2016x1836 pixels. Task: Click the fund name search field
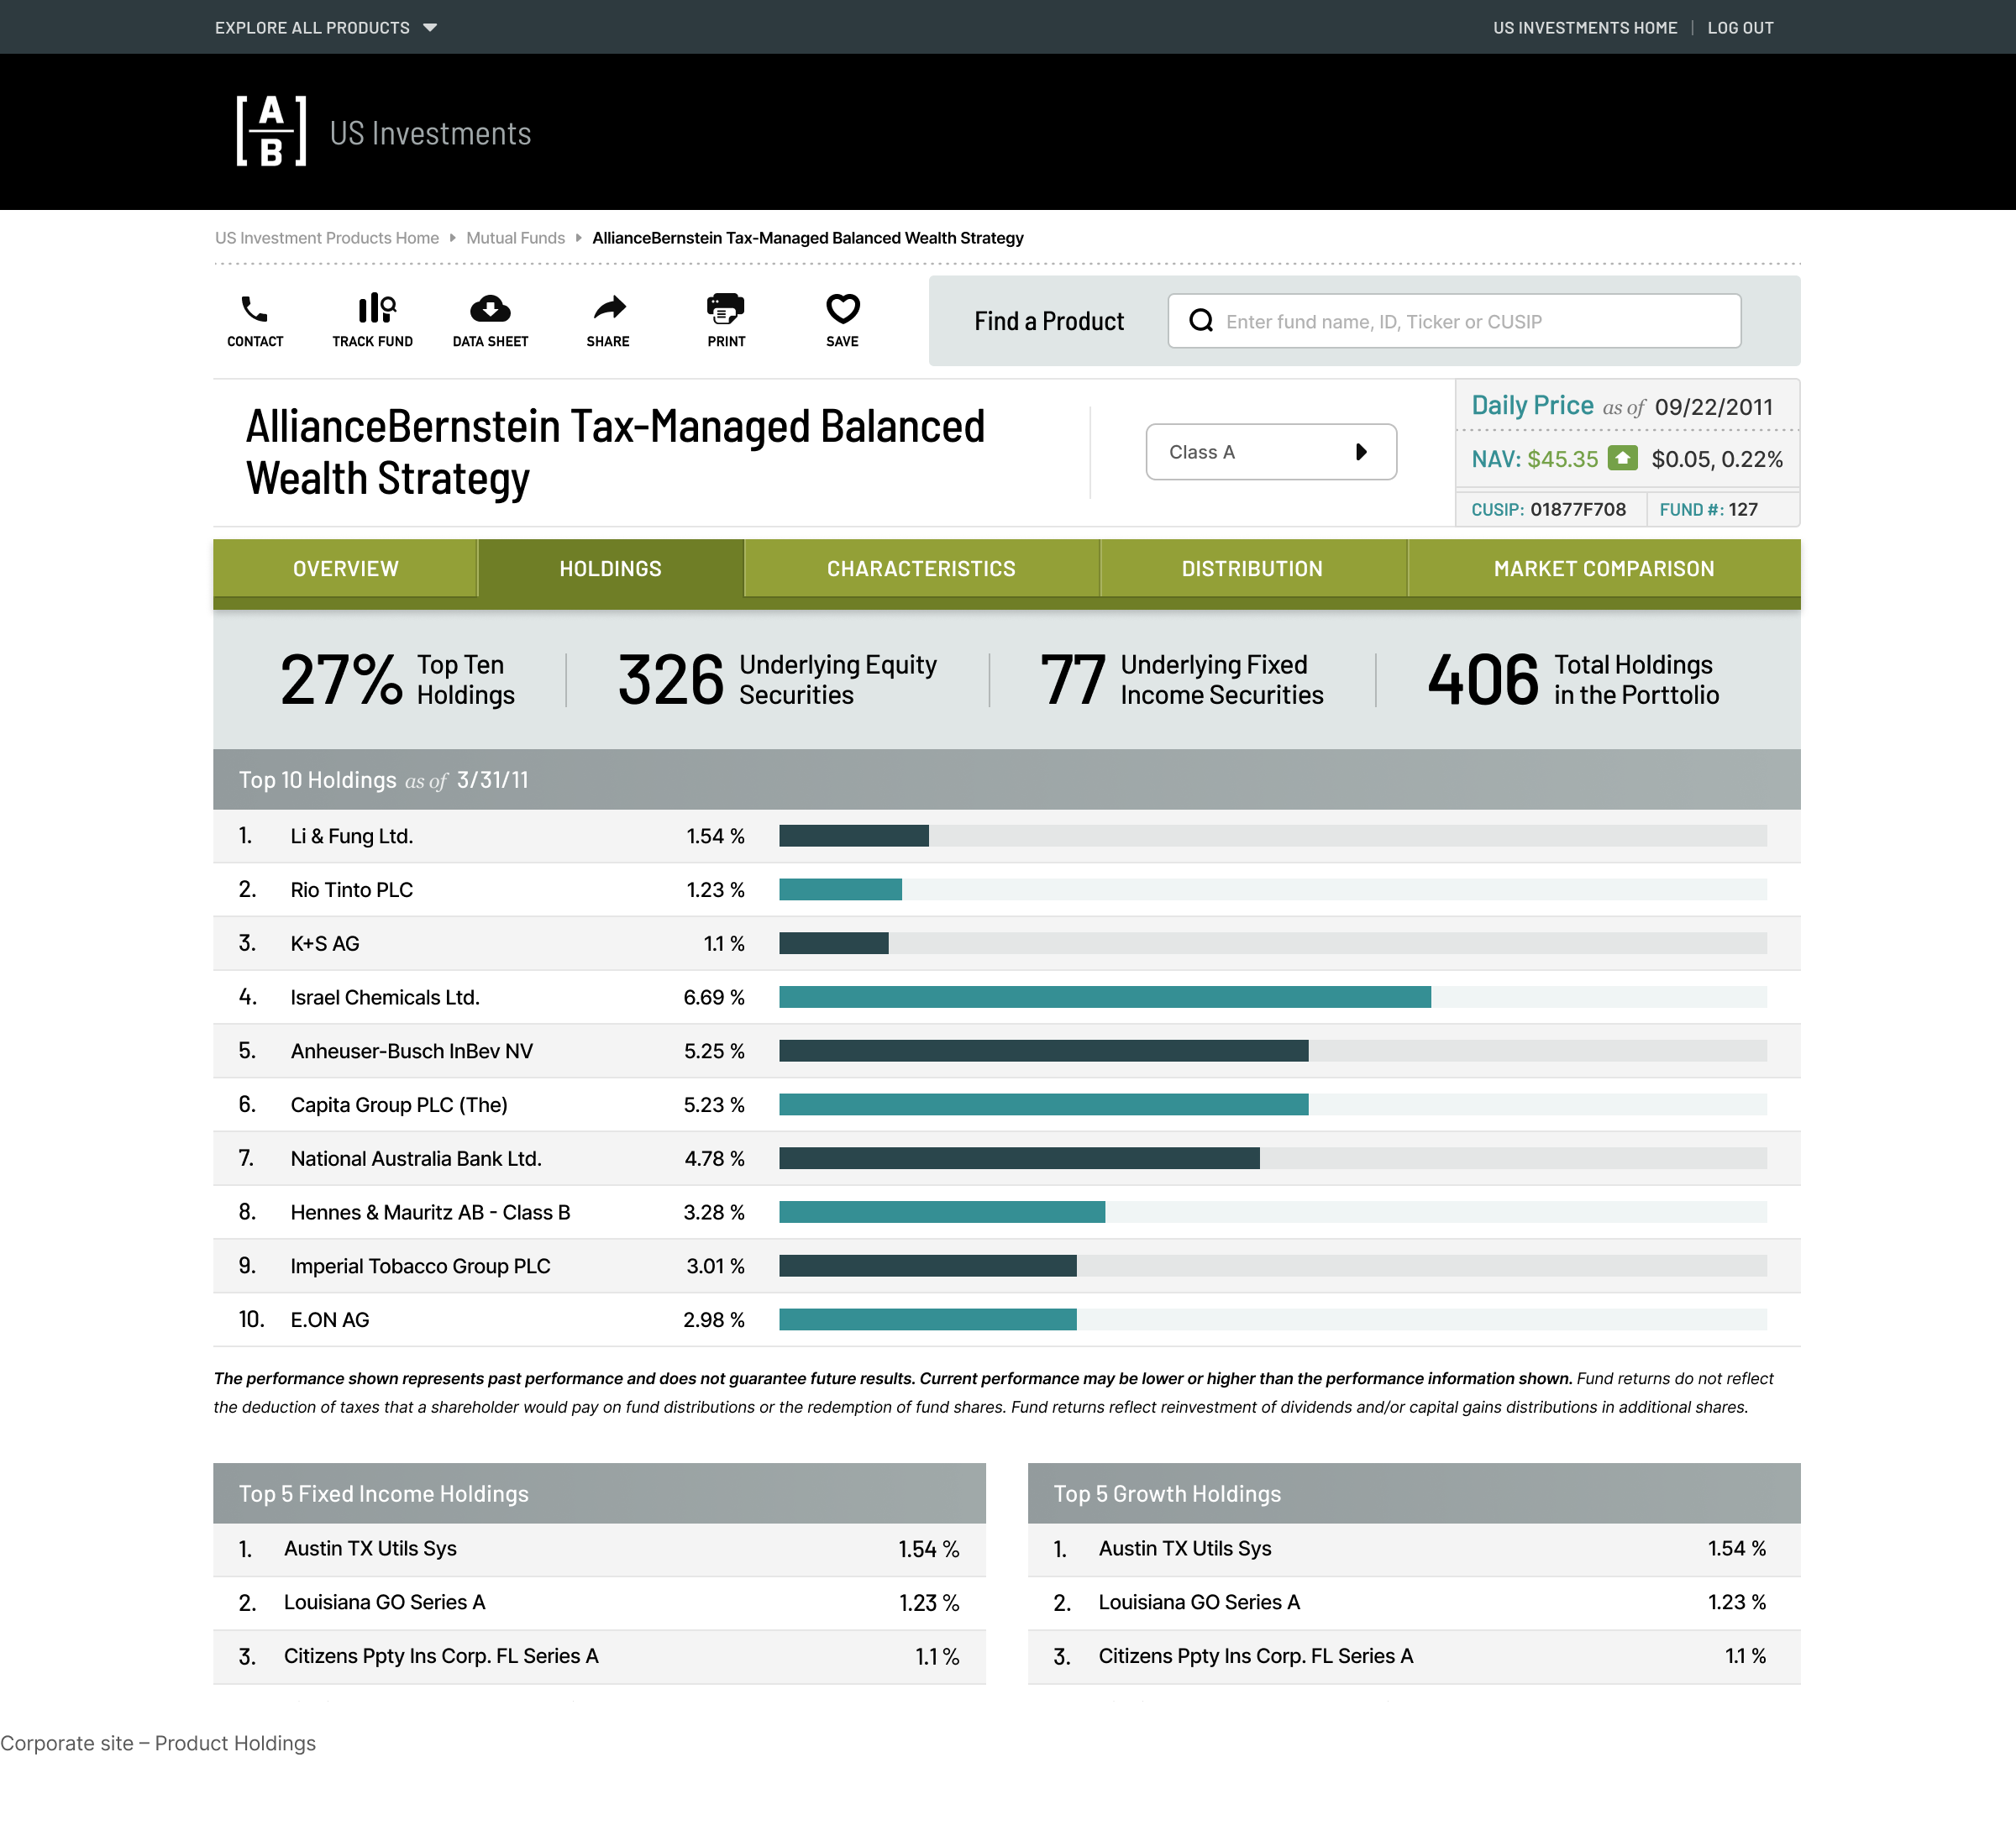click(x=1454, y=321)
